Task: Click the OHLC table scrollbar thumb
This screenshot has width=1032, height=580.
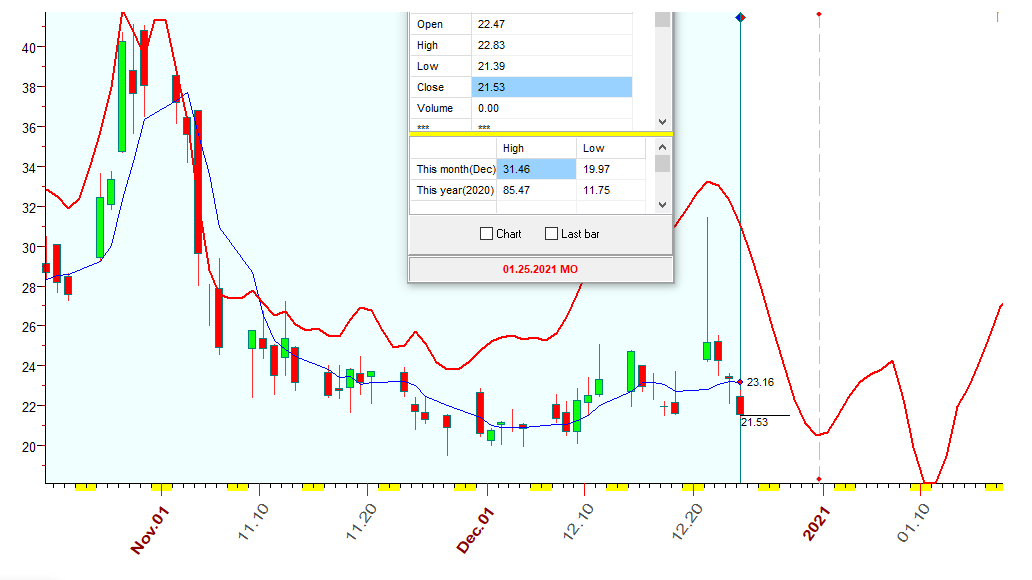Action: [662, 19]
